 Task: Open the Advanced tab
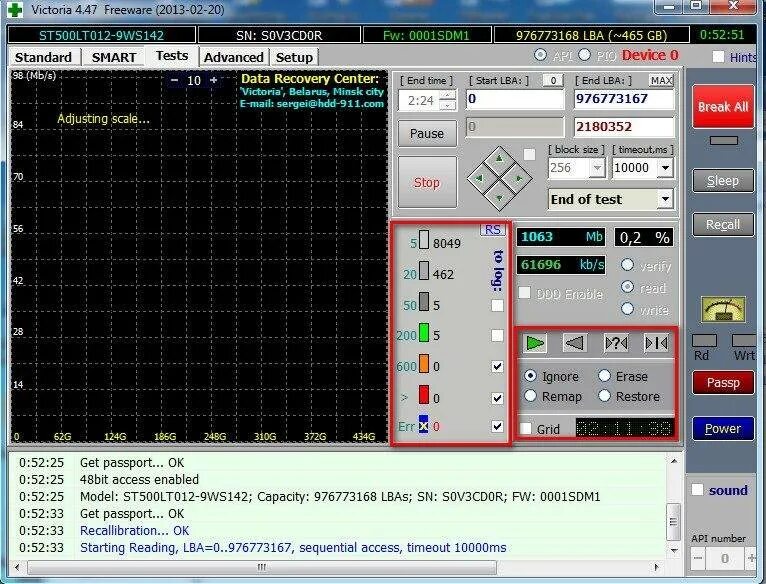[234, 57]
